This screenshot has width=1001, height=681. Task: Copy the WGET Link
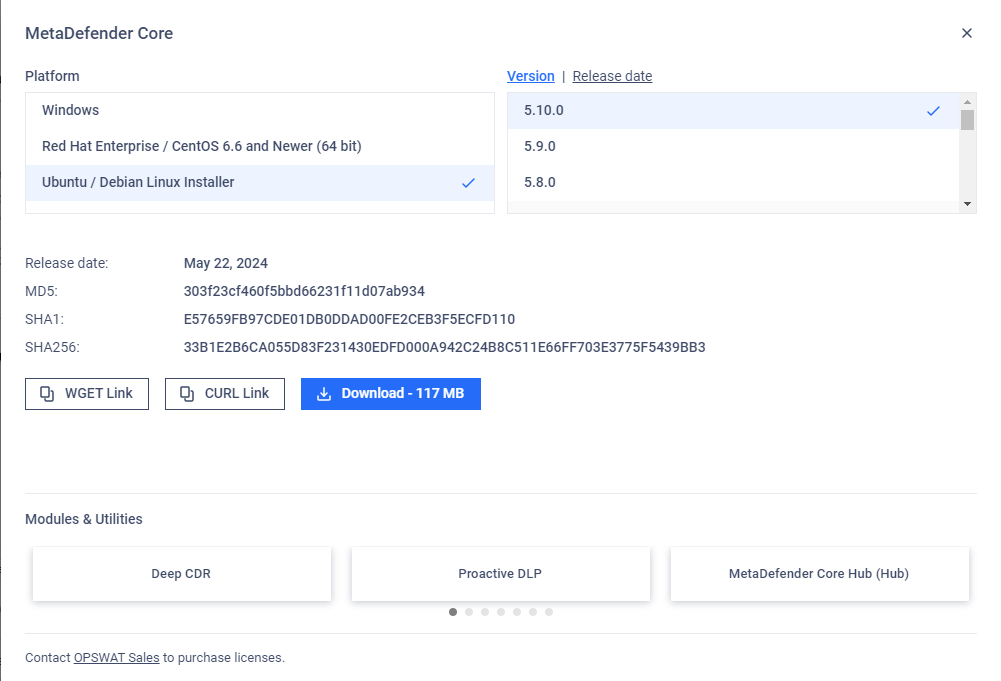pyautogui.click(x=87, y=394)
